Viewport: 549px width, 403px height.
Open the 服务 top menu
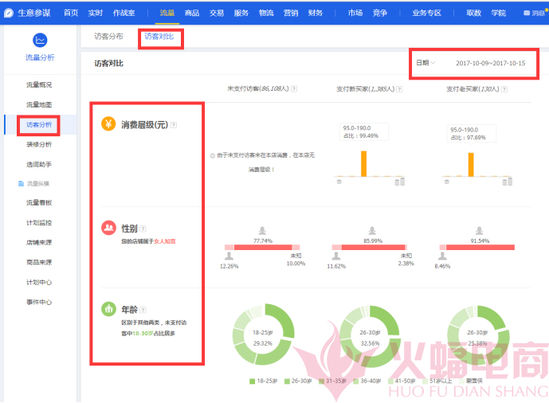241,13
